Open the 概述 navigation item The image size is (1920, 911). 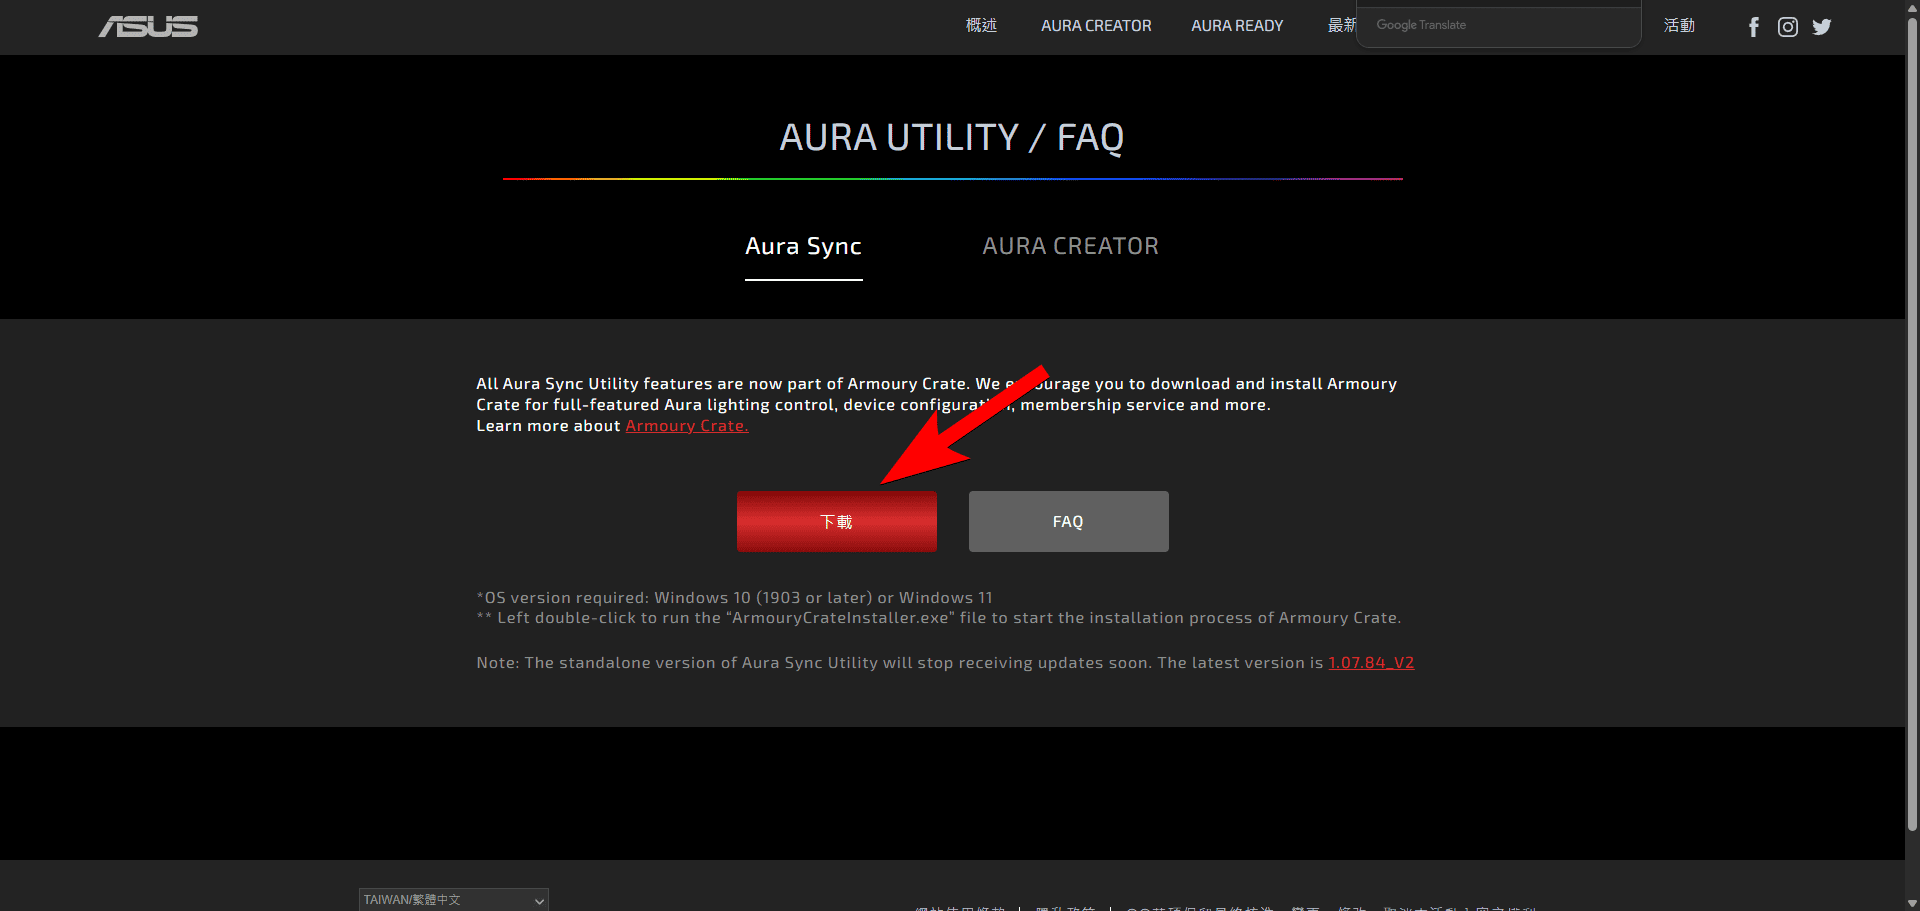(981, 25)
